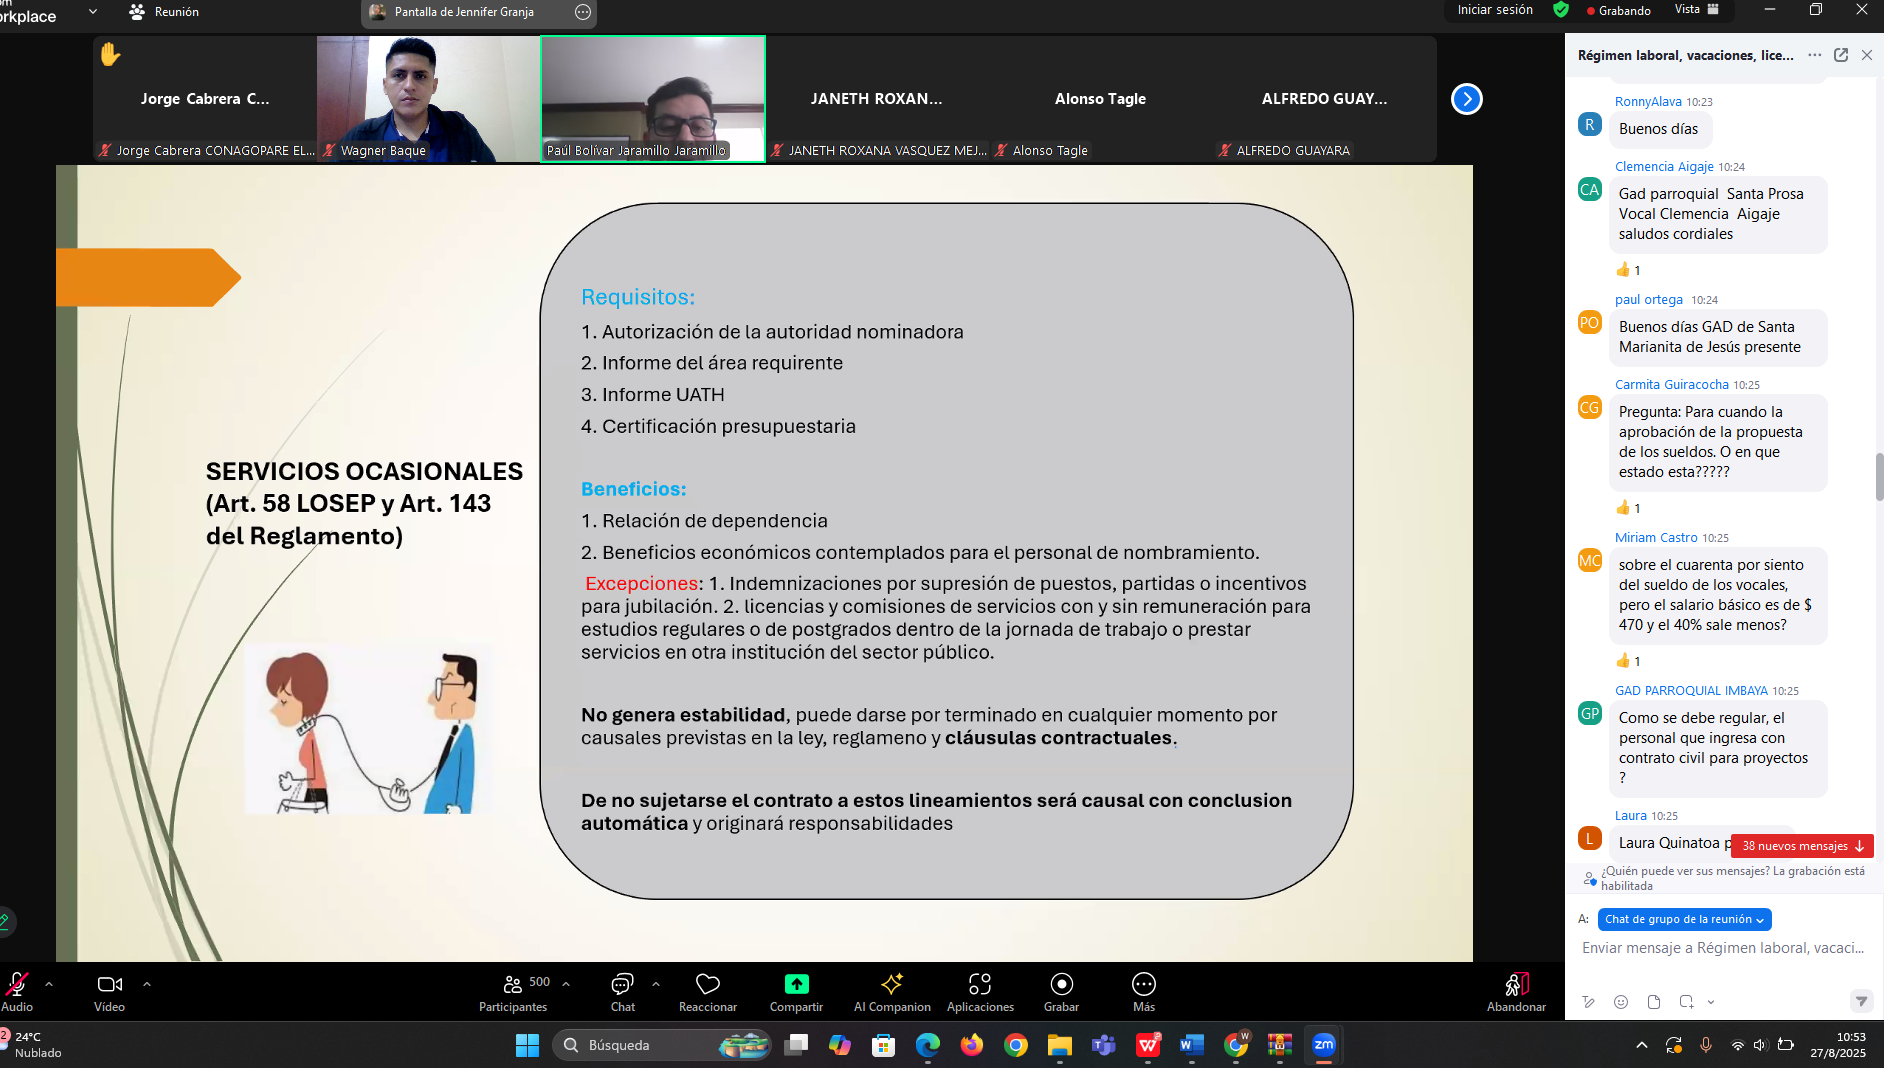Open Word from the Windows taskbar
The height and width of the screenshot is (1068, 1884).
point(1190,1045)
